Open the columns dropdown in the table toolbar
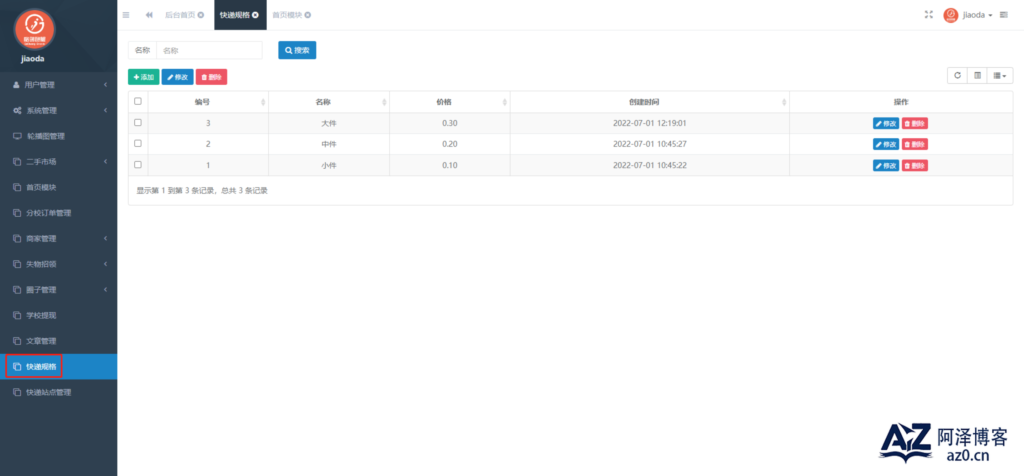Viewport: 1024px width, 476px height. (1000, 75)
